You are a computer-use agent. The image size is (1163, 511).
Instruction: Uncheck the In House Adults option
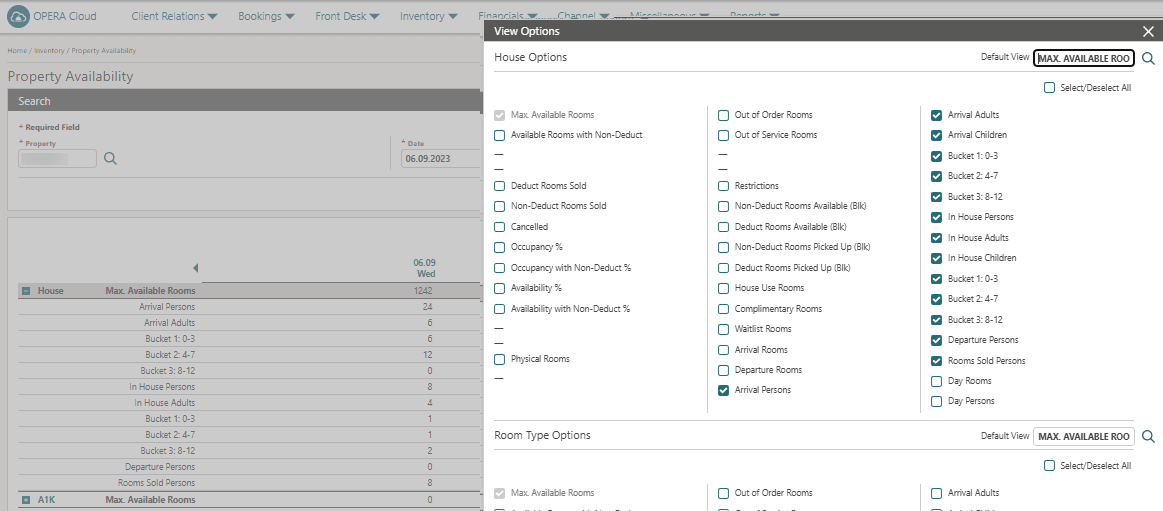coord(937,238)
